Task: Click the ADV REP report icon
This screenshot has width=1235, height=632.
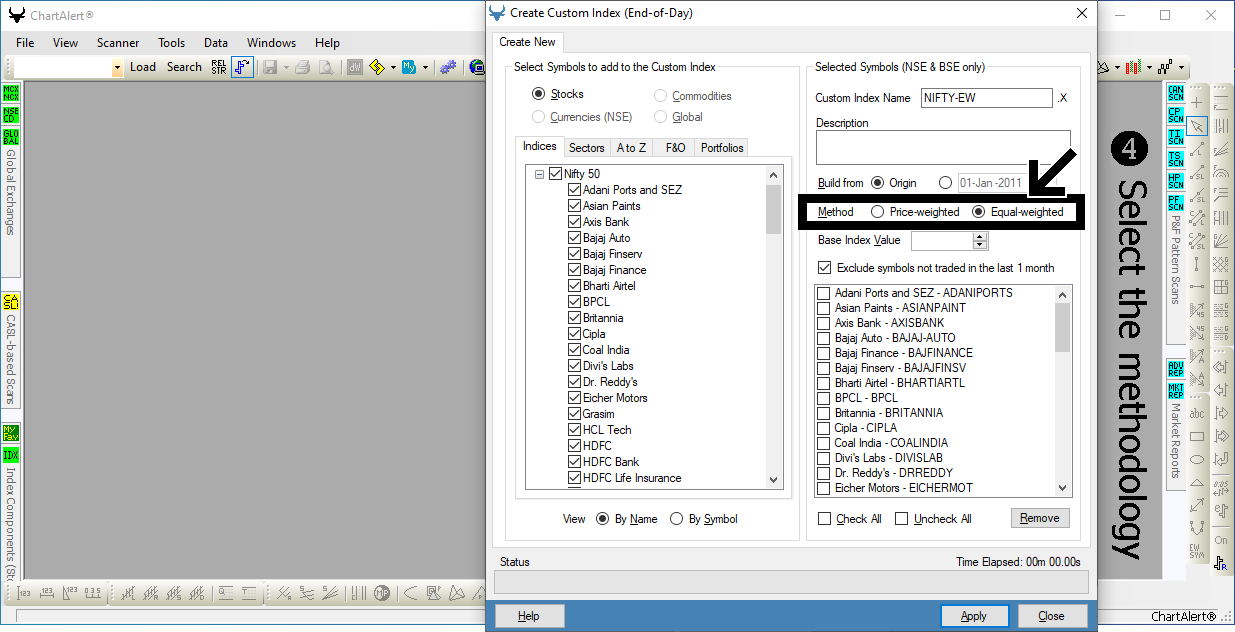Action: (1175, 368)
